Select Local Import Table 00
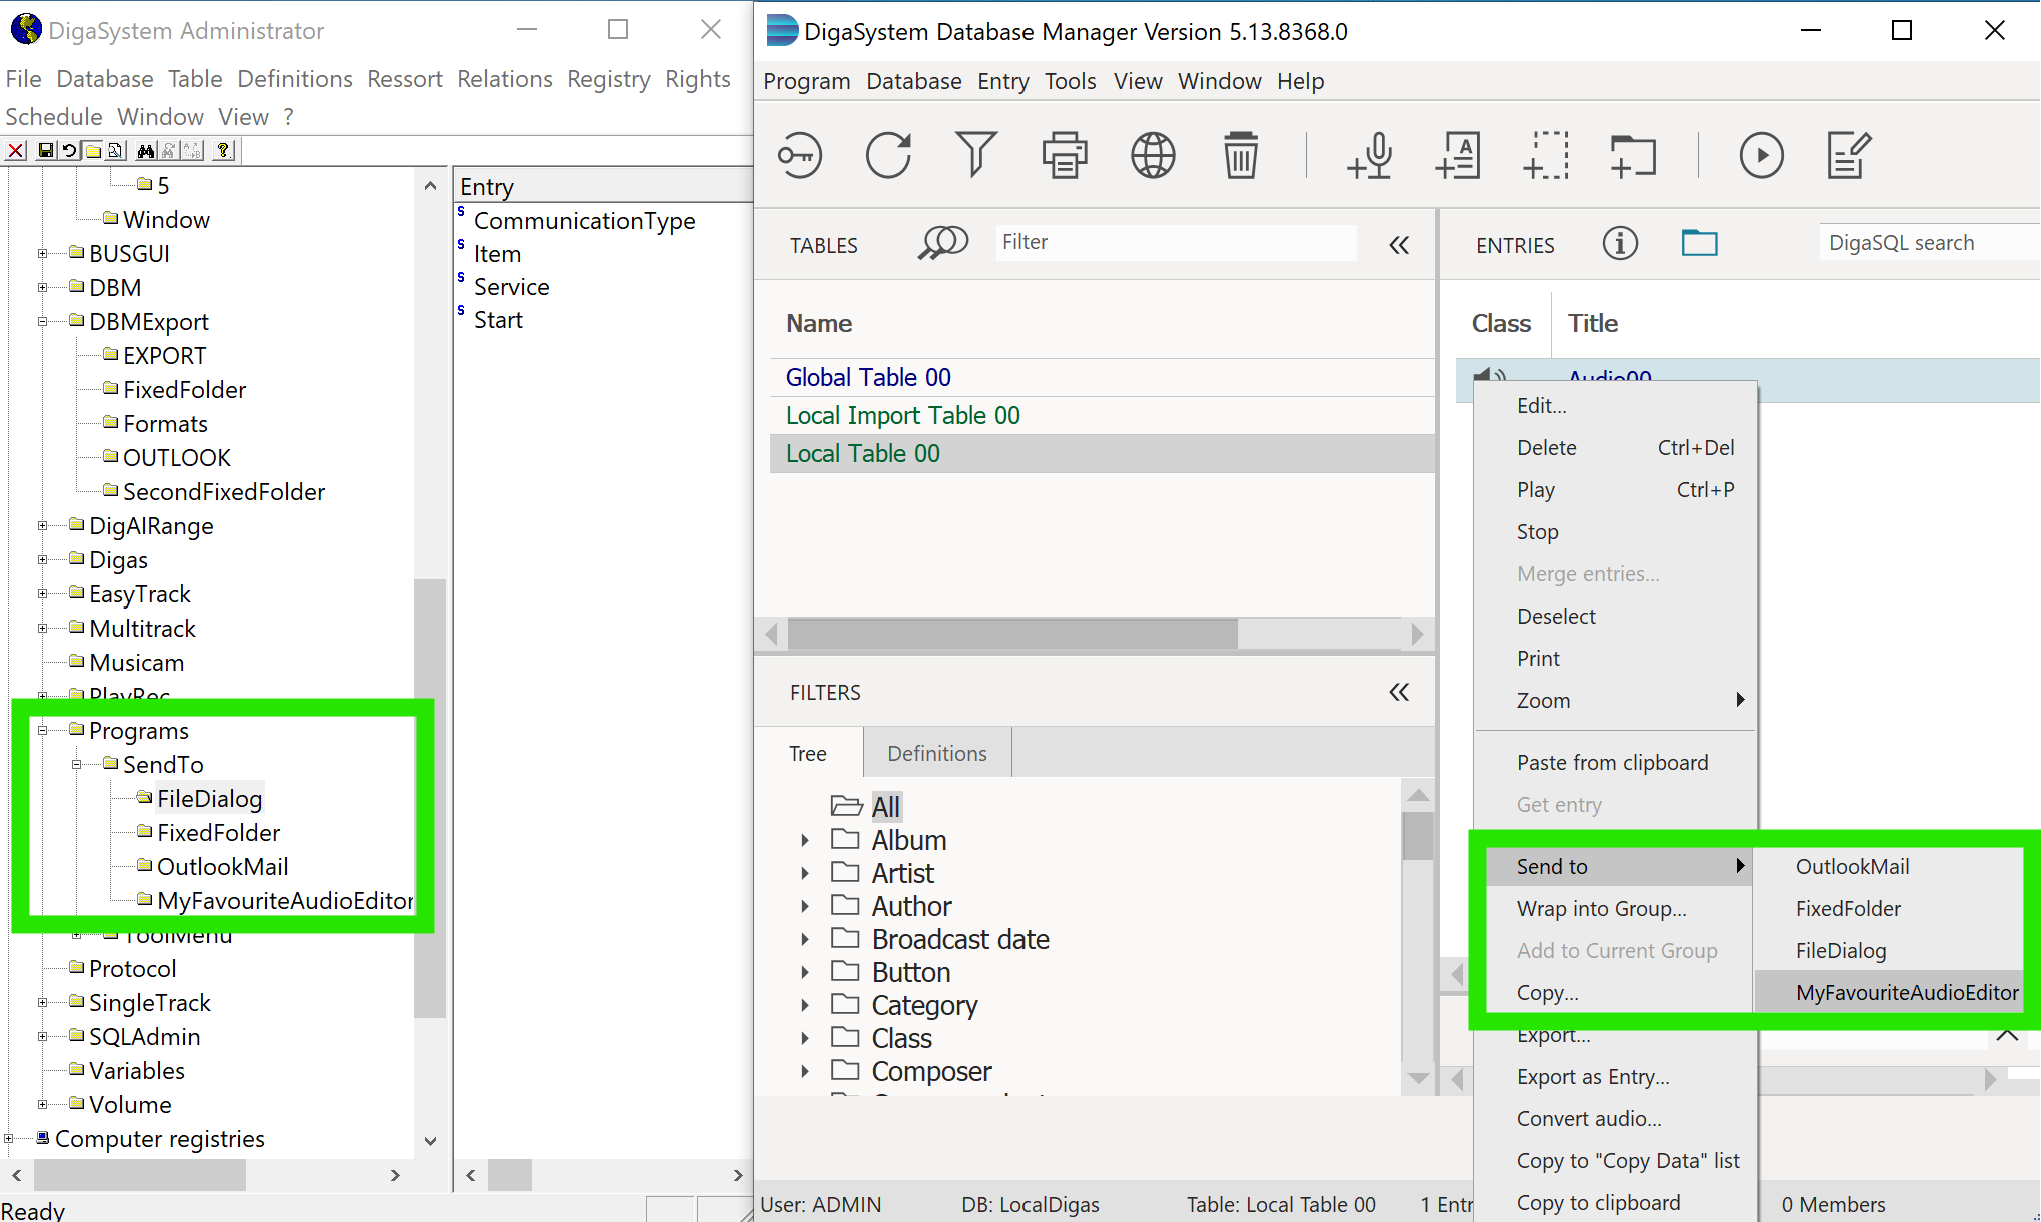The width and height of the screenshot is (2041, 1222). (x=902, y=415)
